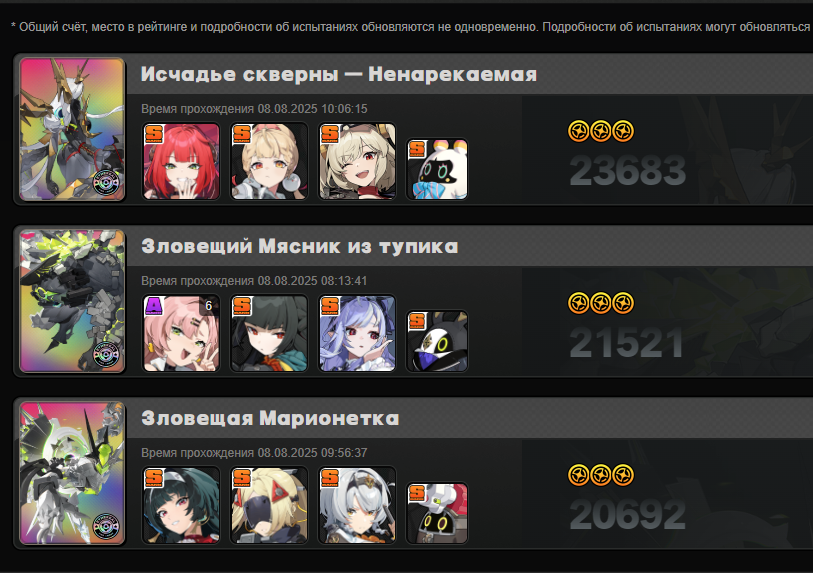Open the Зловещий Мясник boss thumbnail
The image size is (813, 573).
72,301
